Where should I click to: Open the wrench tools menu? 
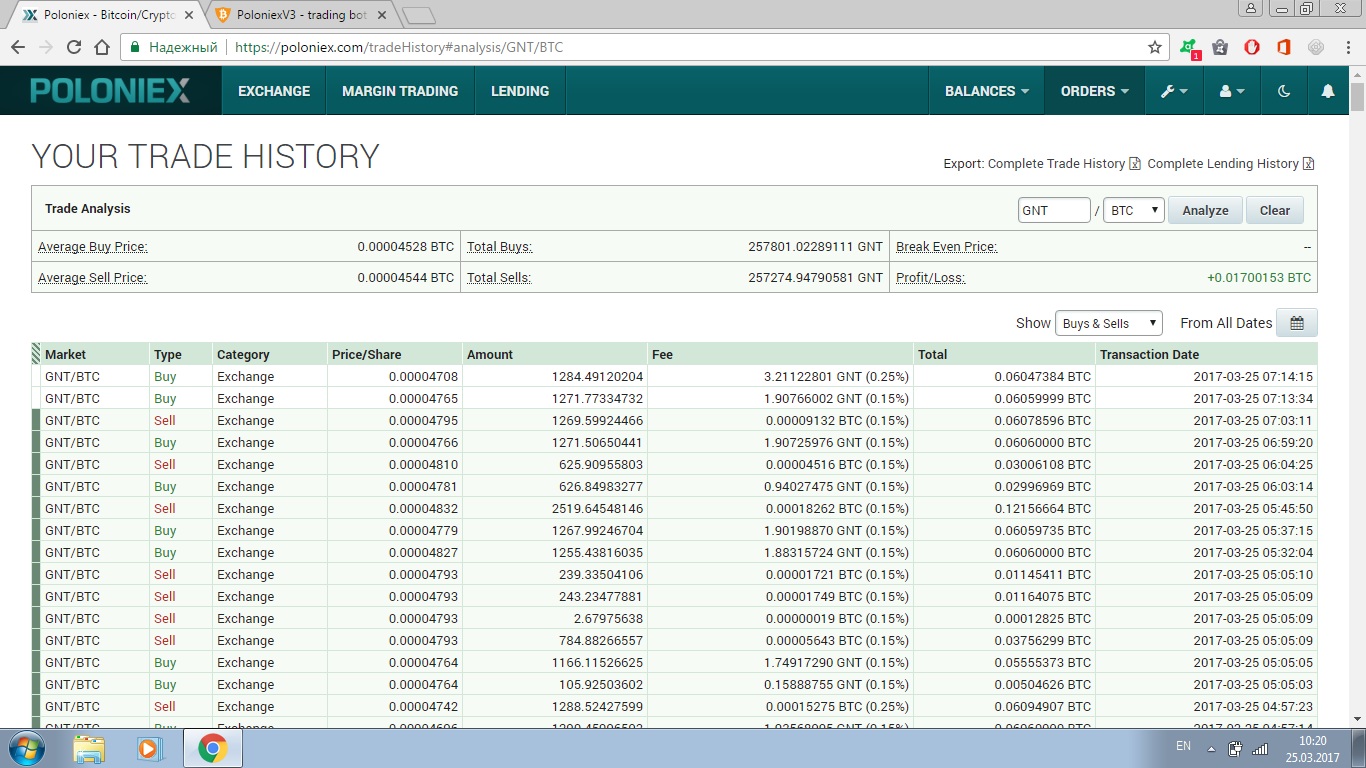(1174, 91)
